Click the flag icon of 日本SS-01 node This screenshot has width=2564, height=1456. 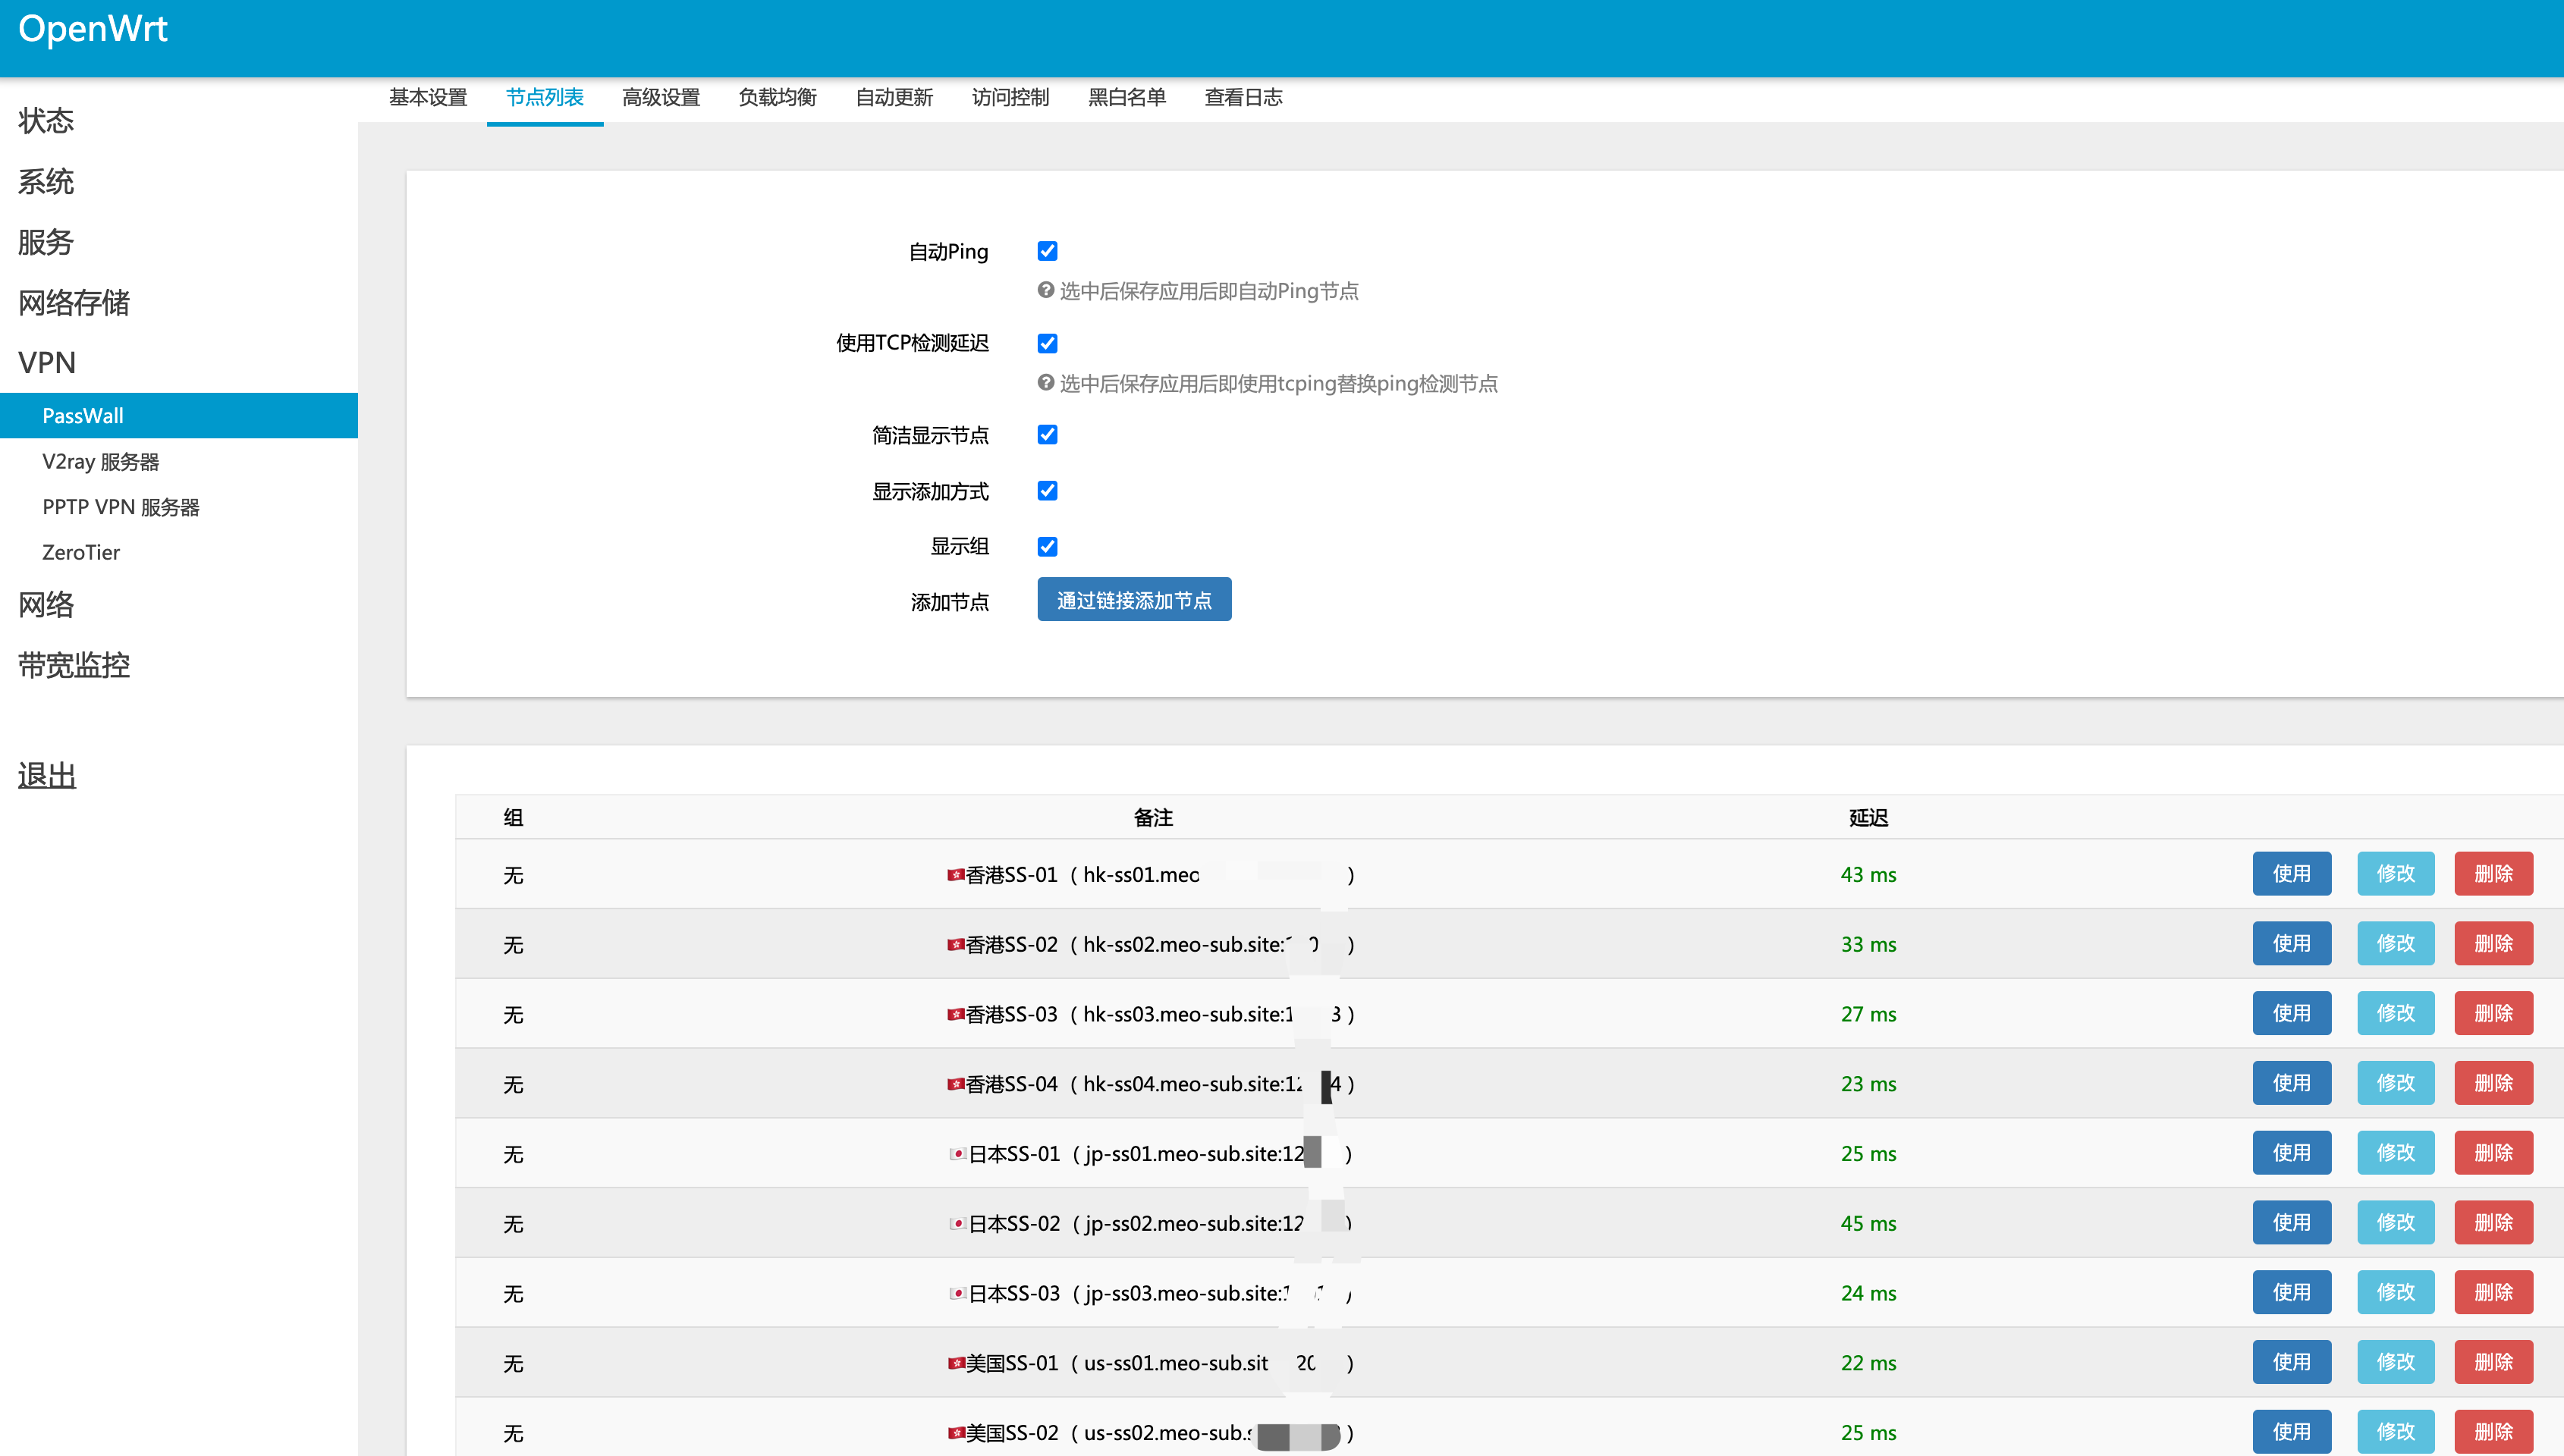coord(957,1154)
